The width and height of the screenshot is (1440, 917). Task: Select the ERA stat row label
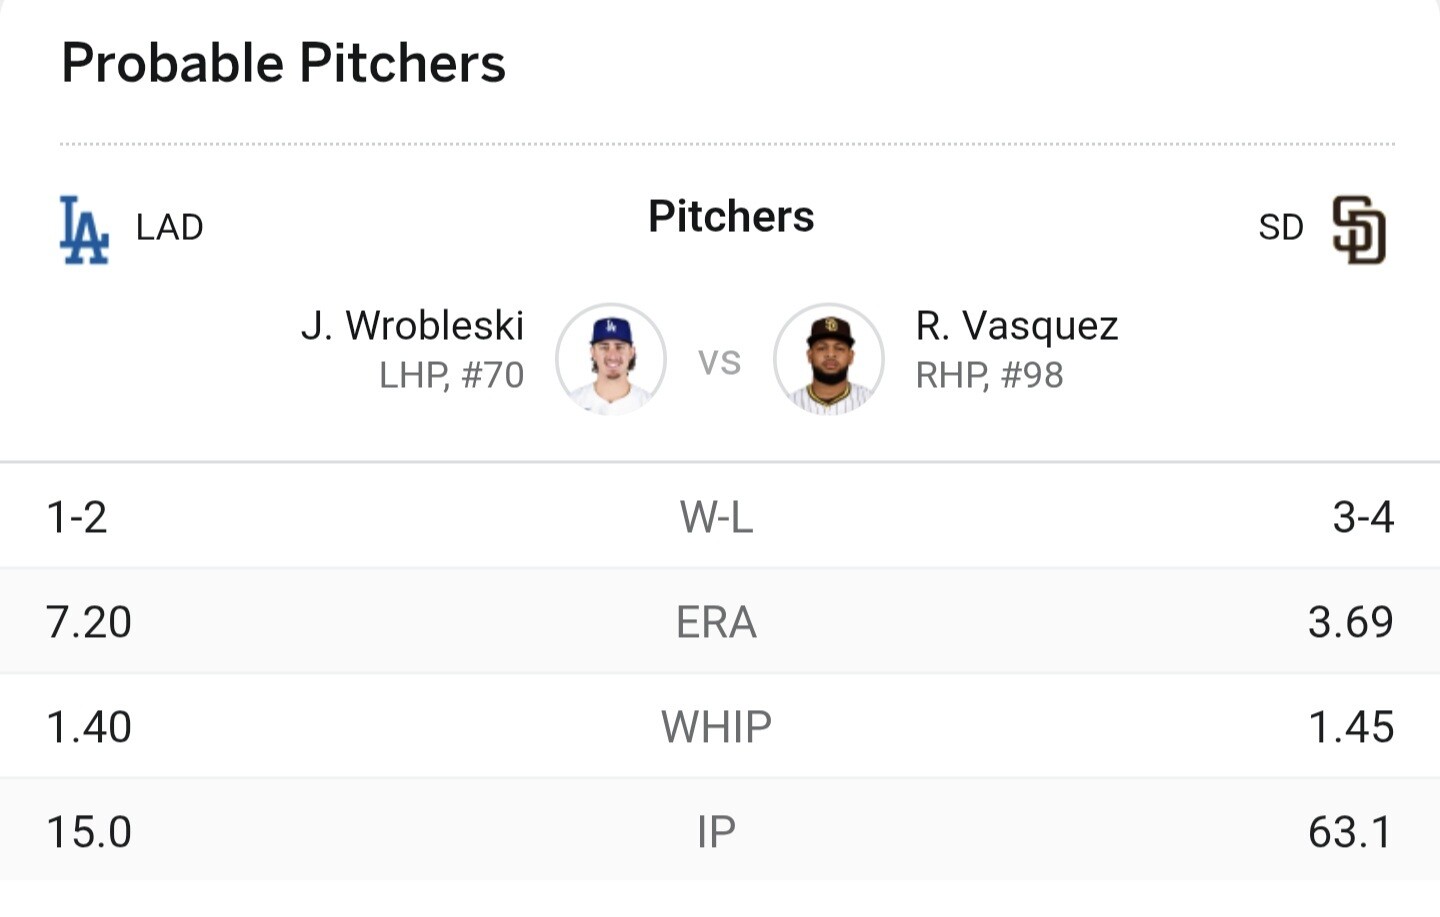pos(716,622)
